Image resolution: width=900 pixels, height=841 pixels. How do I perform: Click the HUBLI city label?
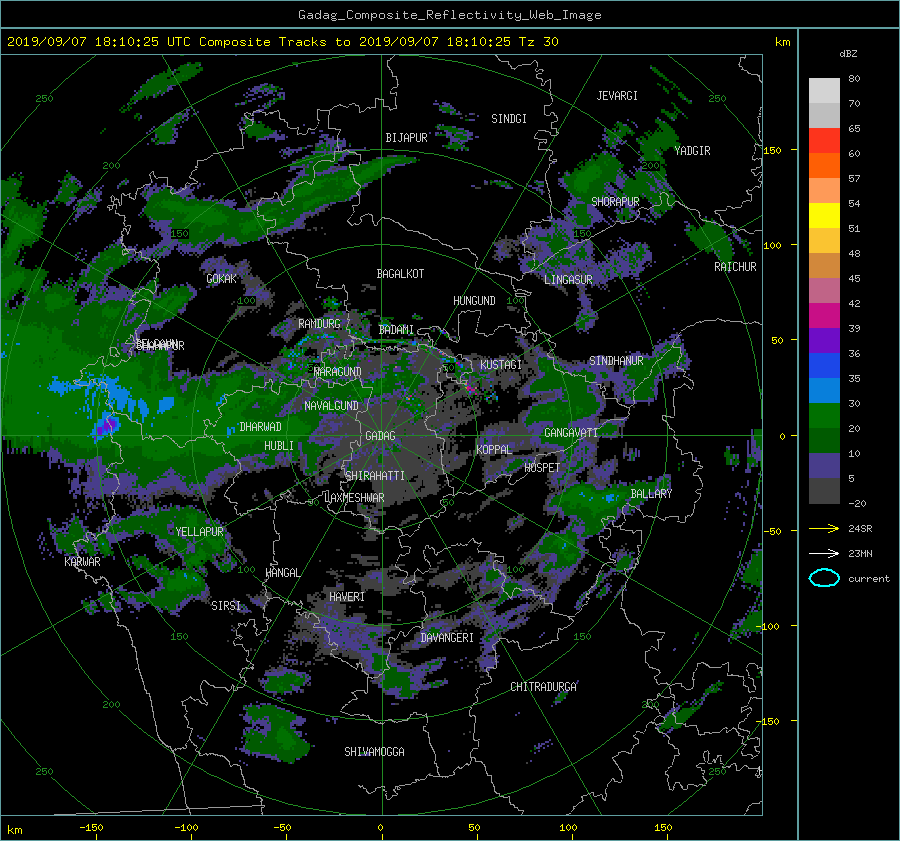point(279,446)
